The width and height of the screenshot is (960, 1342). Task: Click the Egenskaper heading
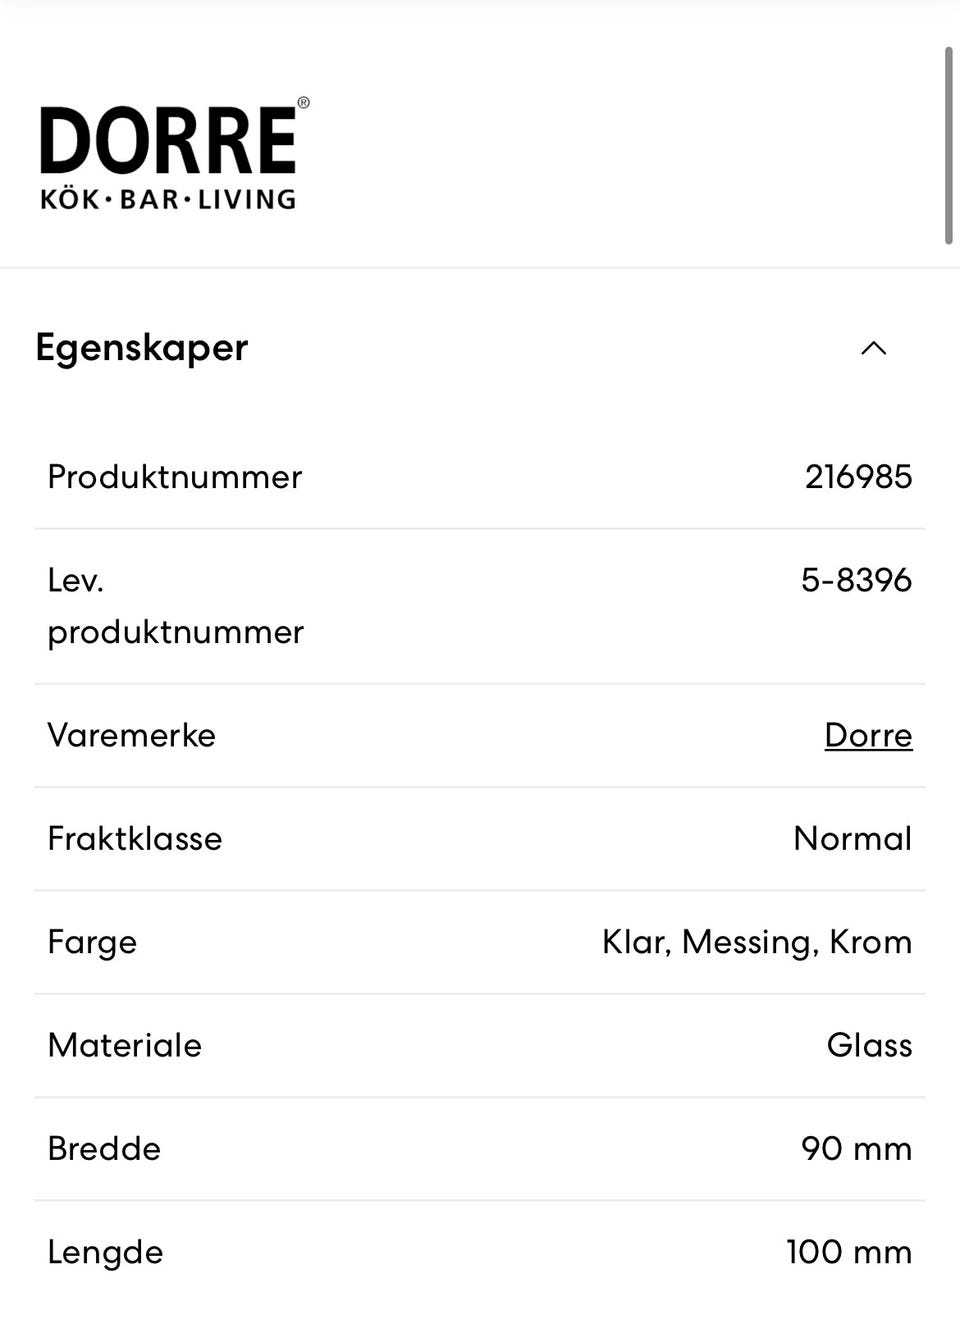click(141, 348)
